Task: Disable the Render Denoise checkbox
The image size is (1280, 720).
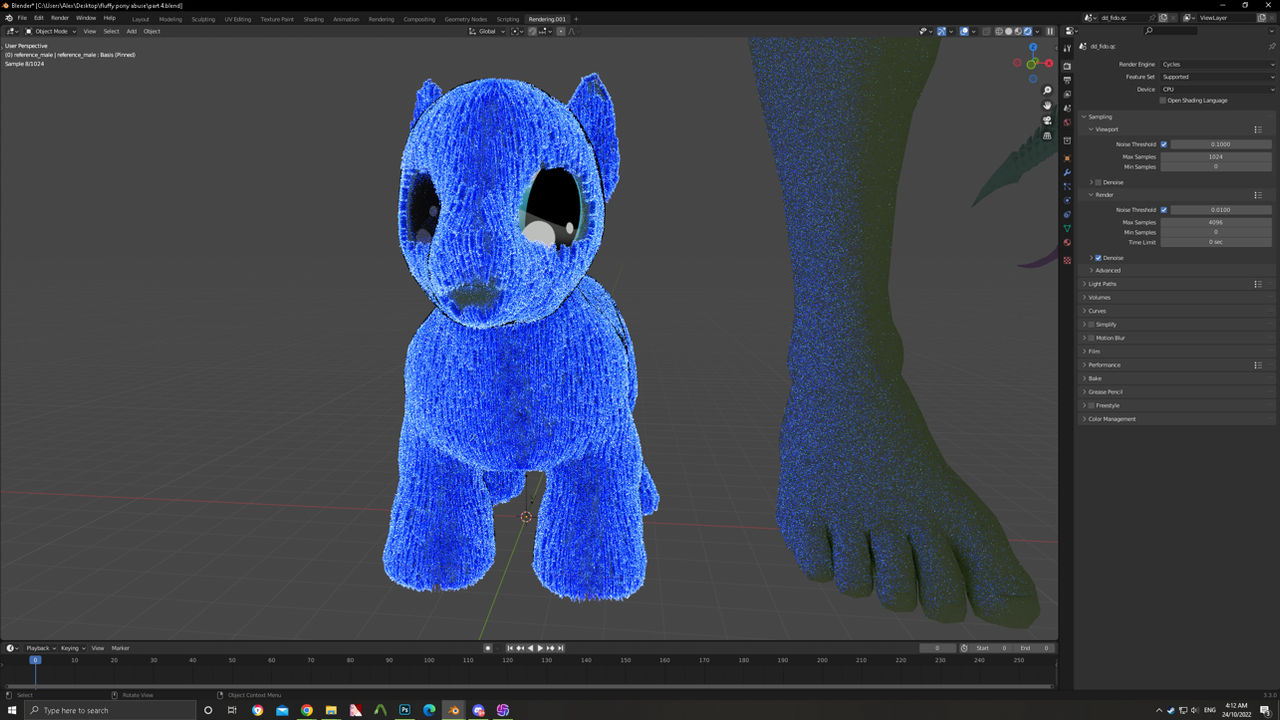Action: tap(1098, 258)
